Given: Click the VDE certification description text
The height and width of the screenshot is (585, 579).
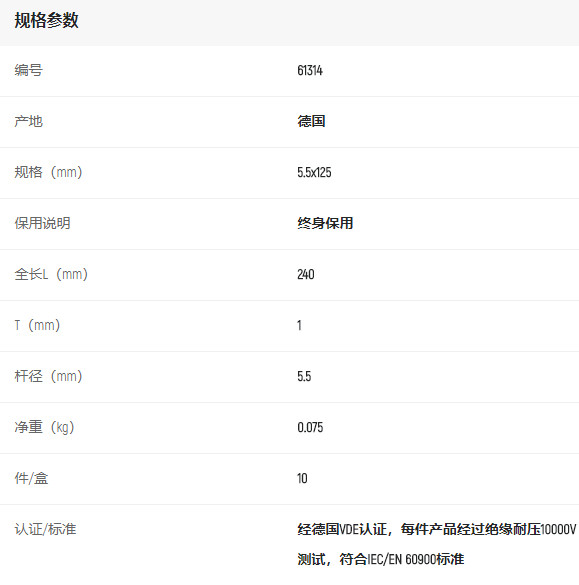Looking at the screenshot, I should [437, 544].
